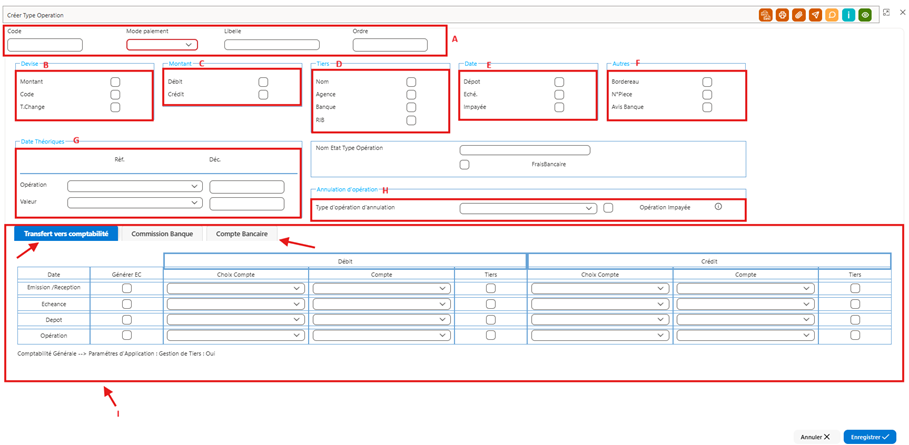Expand Type d'opération d'annulation dropdown
The height and width of the screenshot is (445, 909).
[528, 208]
